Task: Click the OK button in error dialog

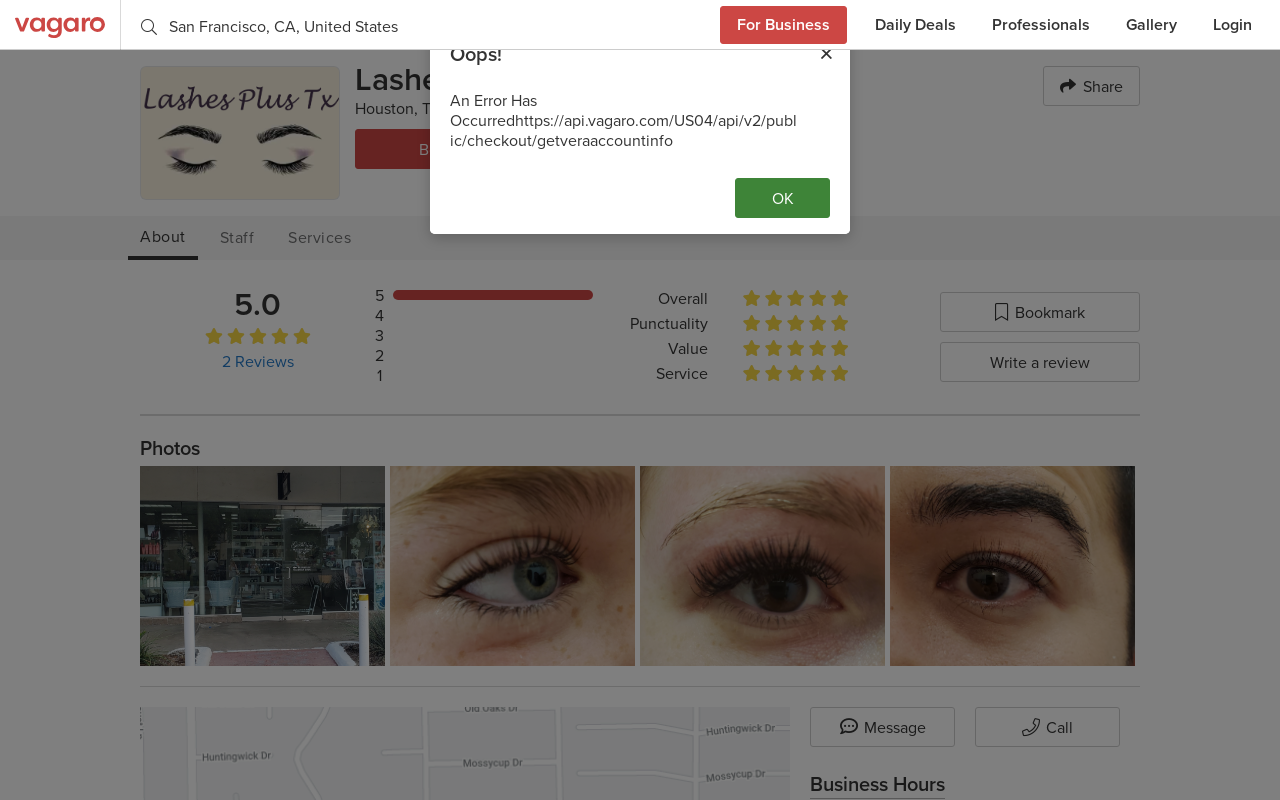Action: [x=782, y=198]
